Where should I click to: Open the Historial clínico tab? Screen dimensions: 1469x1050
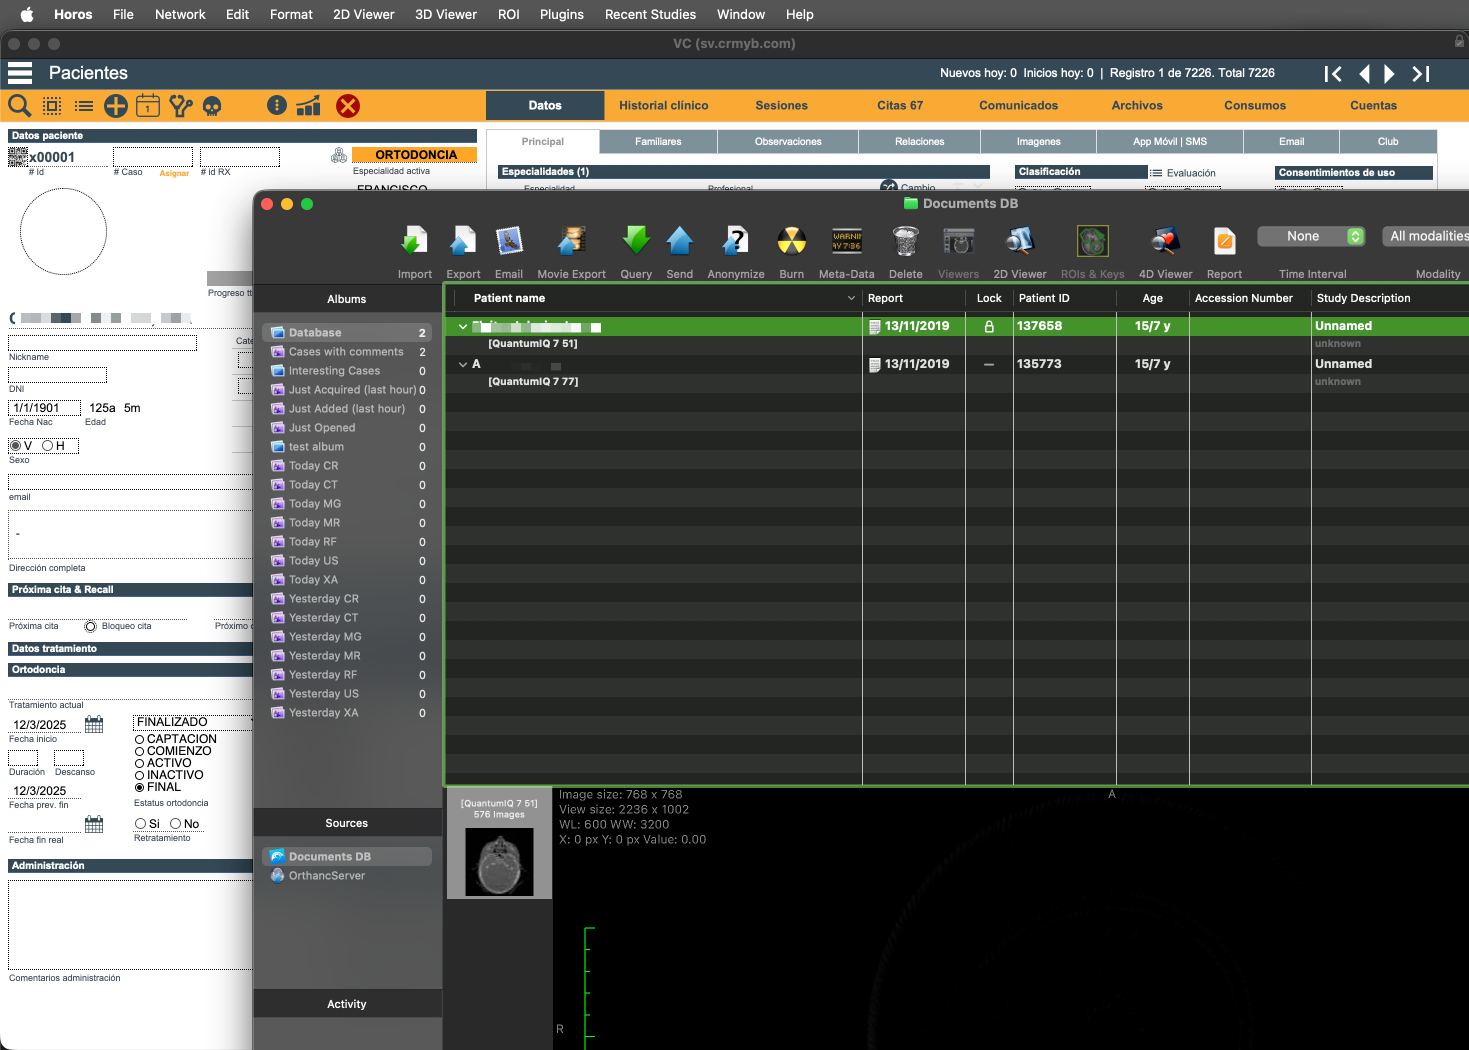[663, 105]
